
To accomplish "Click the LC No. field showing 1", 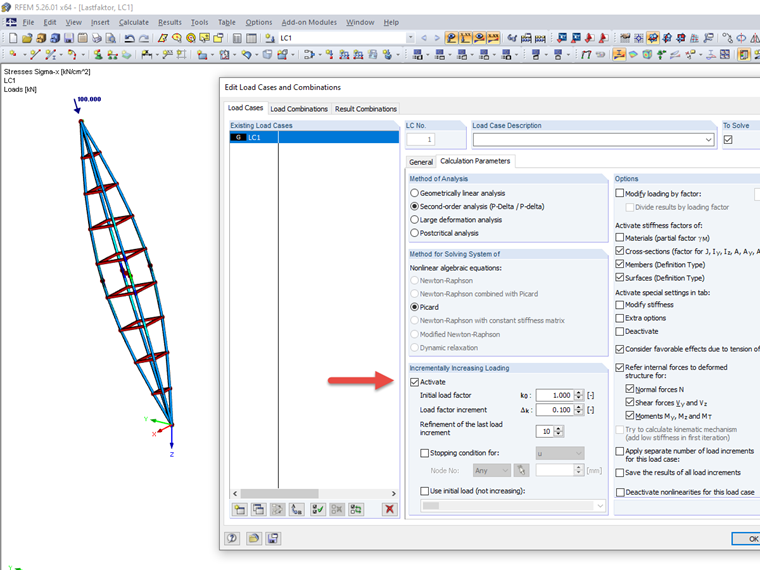I will (421, 140).
